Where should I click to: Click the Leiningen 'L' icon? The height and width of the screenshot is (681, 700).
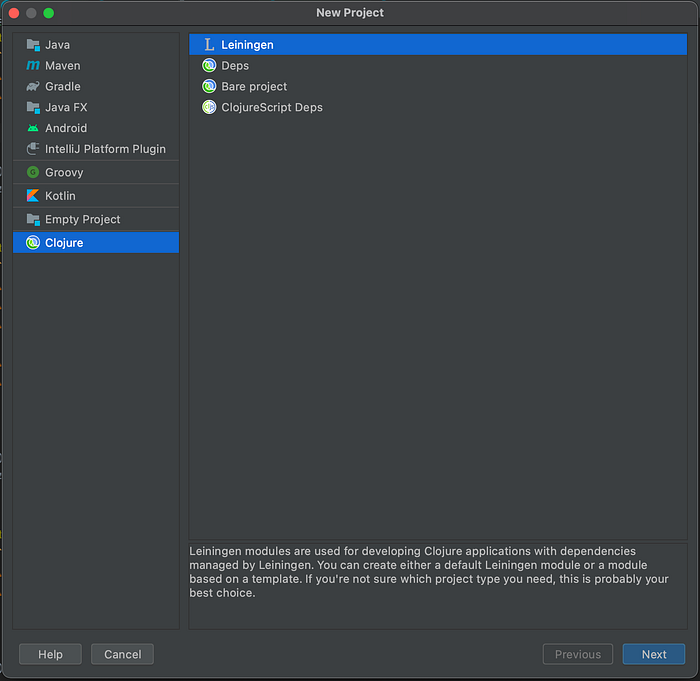coord(209,45)
